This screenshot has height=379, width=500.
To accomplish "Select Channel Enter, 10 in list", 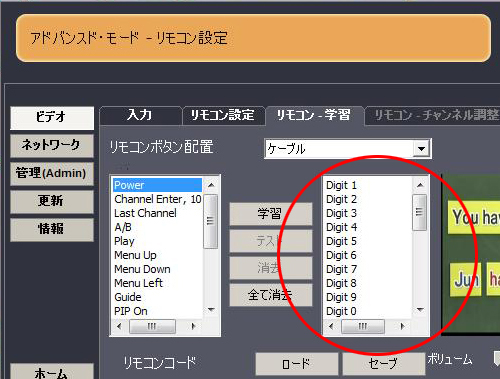I will pos(158,199).
